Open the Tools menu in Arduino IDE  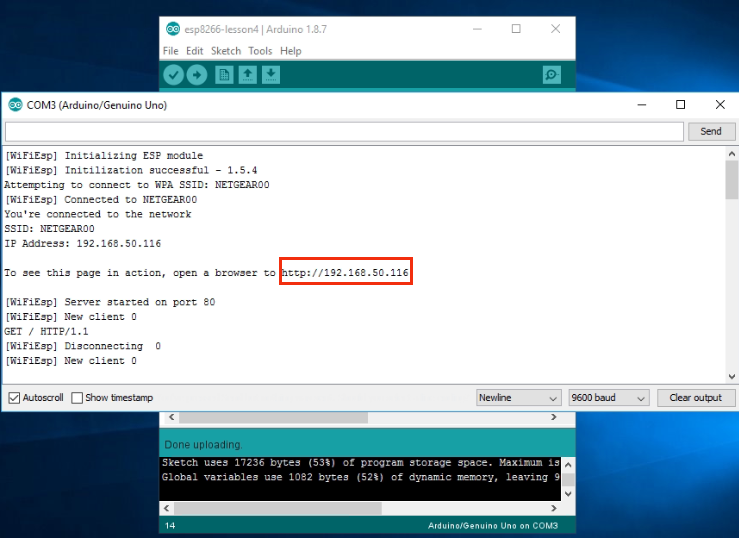260,51
